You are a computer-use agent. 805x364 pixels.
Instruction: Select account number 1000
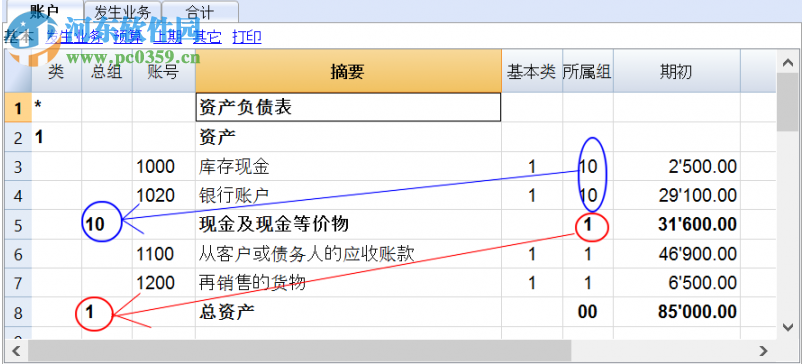pyautogui.click(x=164, y=166)
